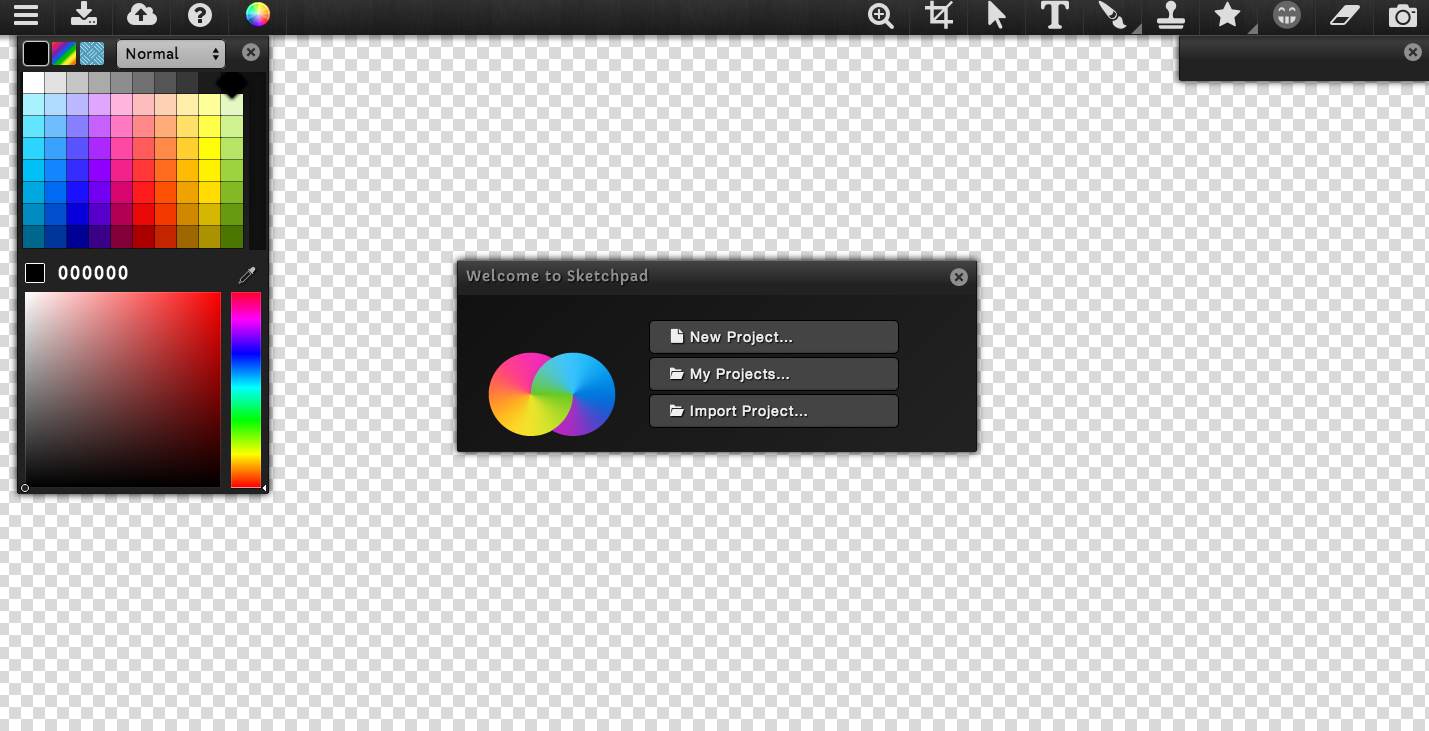Activate the eyedropper color picker
Screen dimensions: 1429x731
(x=247, y=274)
